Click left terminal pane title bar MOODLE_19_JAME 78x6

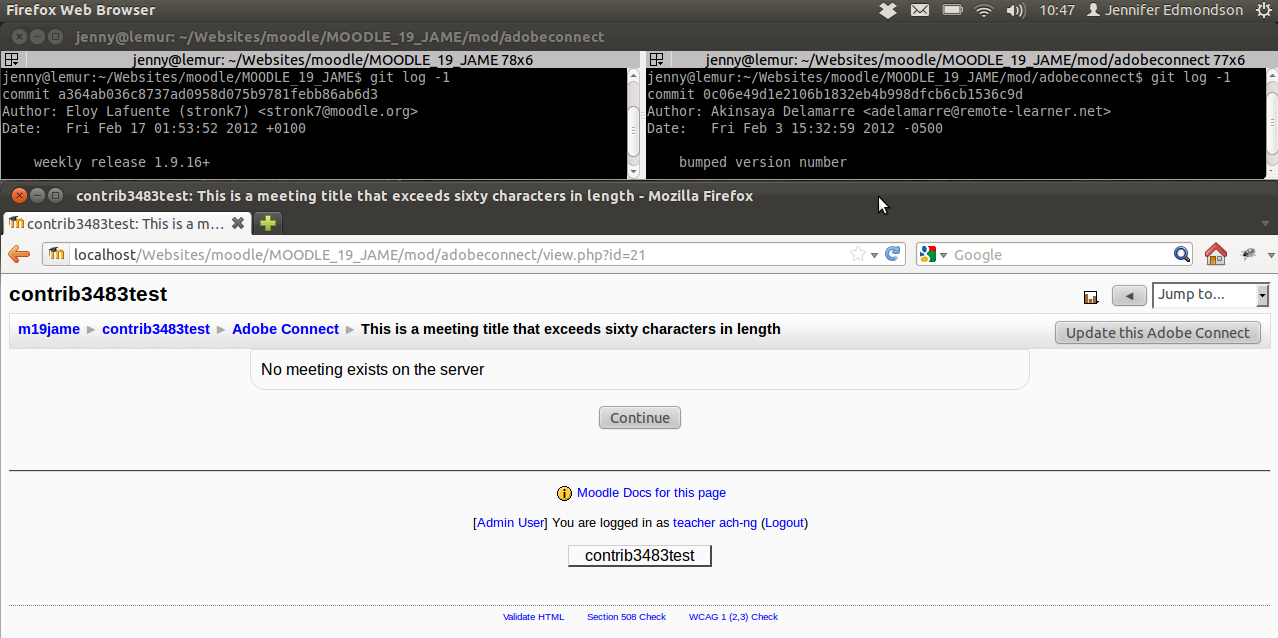click(333, 60)
